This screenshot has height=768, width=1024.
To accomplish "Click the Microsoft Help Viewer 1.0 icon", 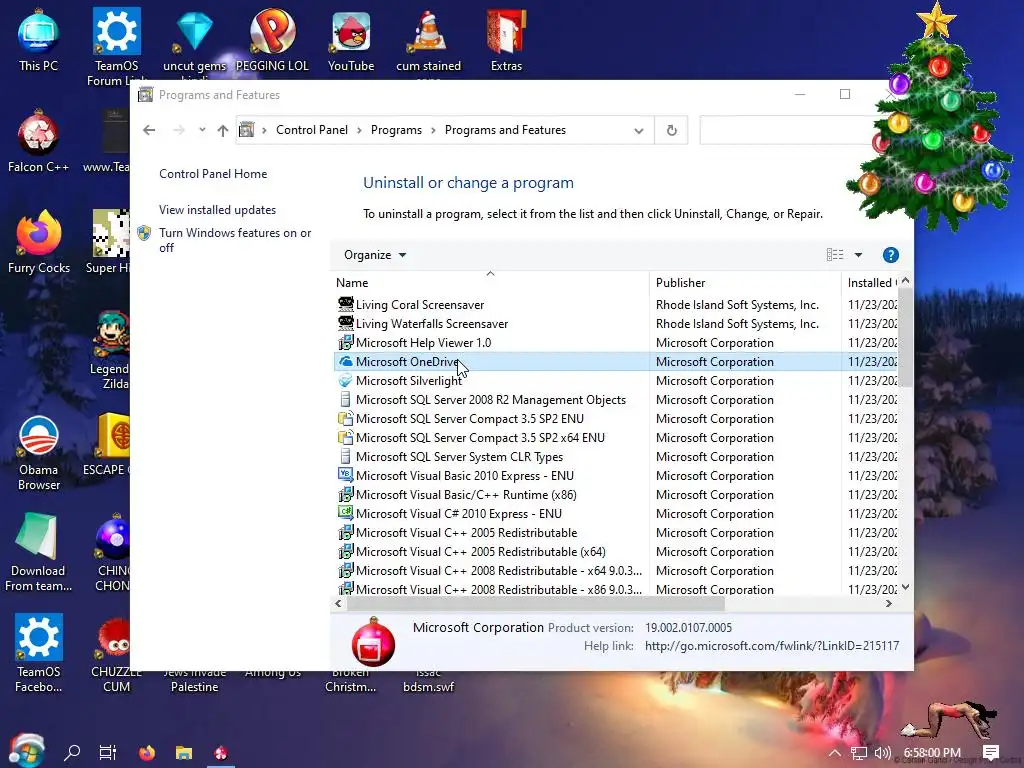I will pos(345,342).
